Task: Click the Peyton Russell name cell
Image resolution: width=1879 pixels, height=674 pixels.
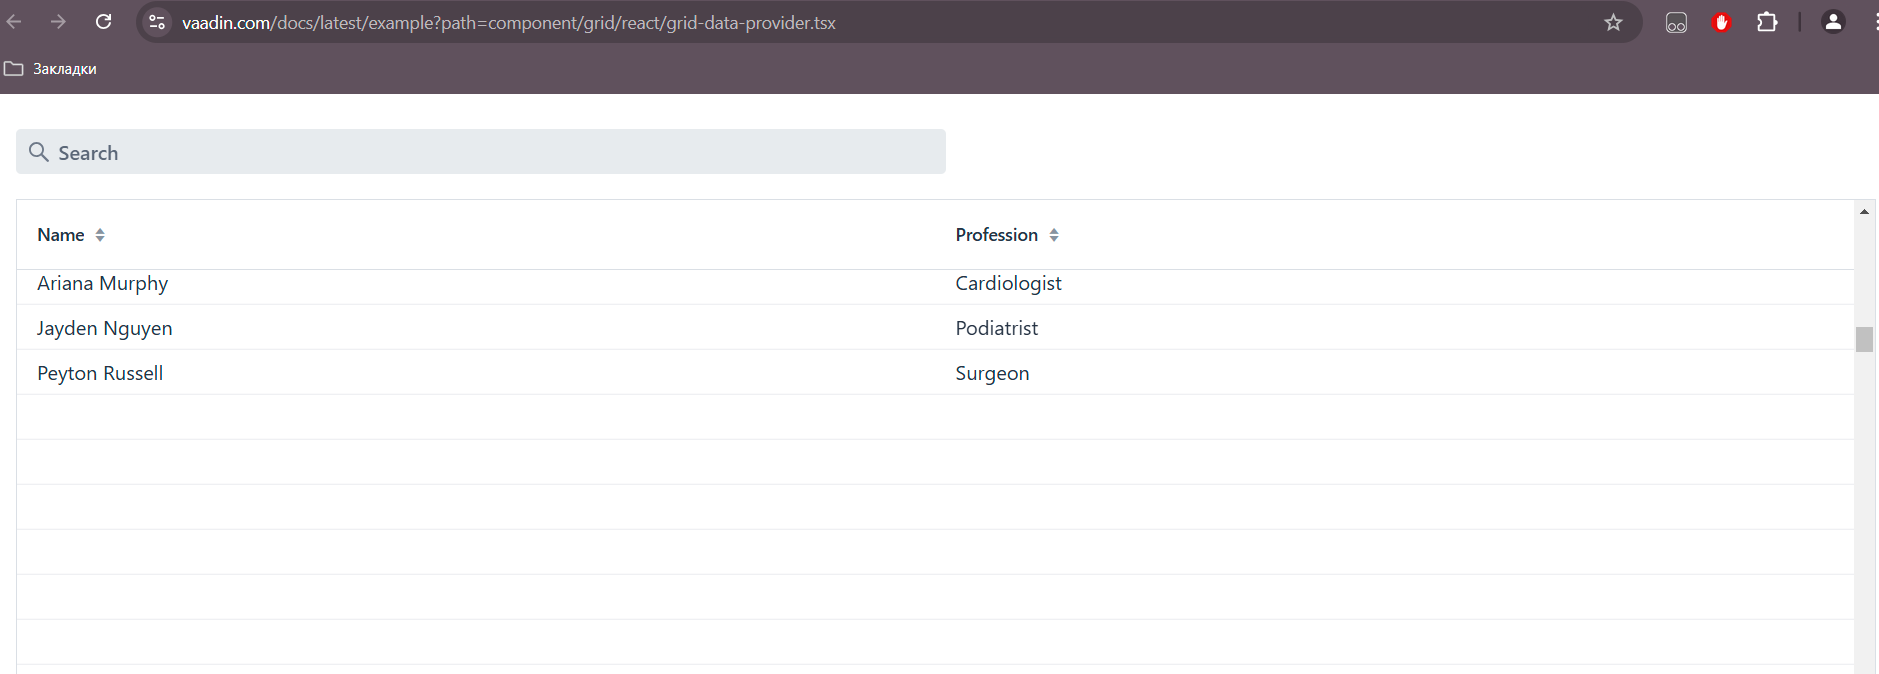Action: coord(100,373)
